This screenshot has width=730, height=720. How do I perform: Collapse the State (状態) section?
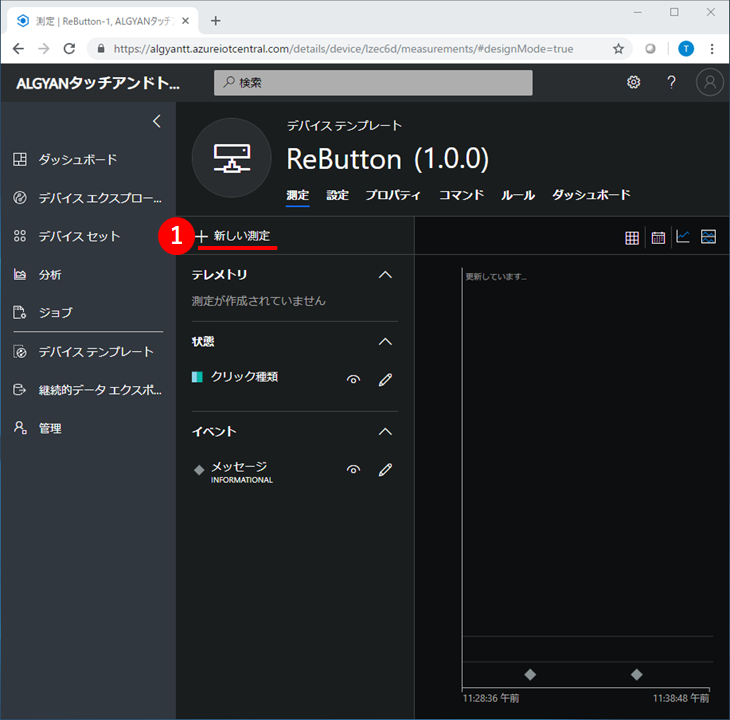click(x=385, y=342)
